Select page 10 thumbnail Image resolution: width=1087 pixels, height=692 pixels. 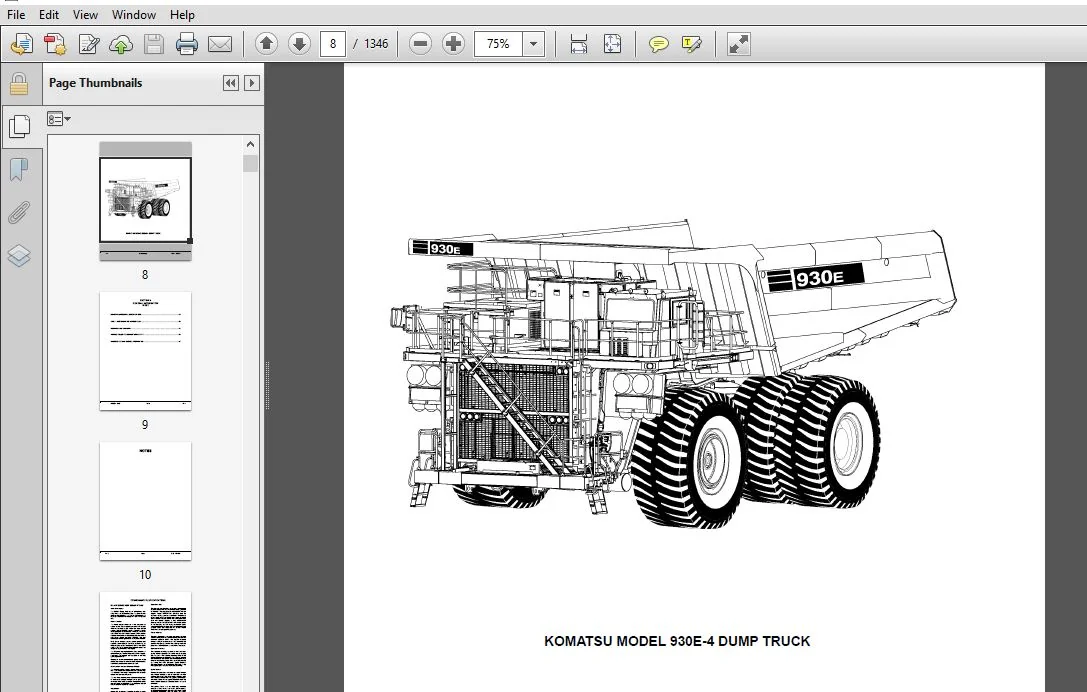[146, 501]
